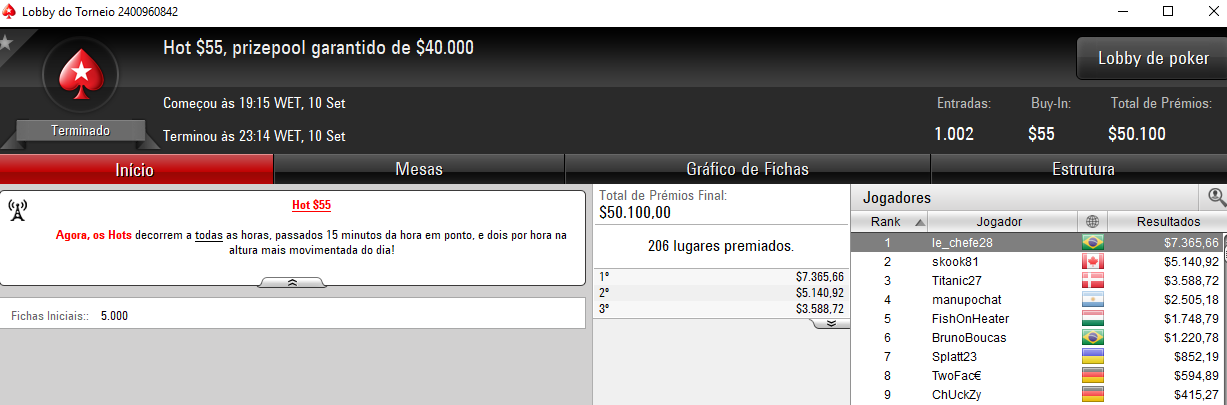Sort by Jogador column header
1227x405 pixels.
1002,222
